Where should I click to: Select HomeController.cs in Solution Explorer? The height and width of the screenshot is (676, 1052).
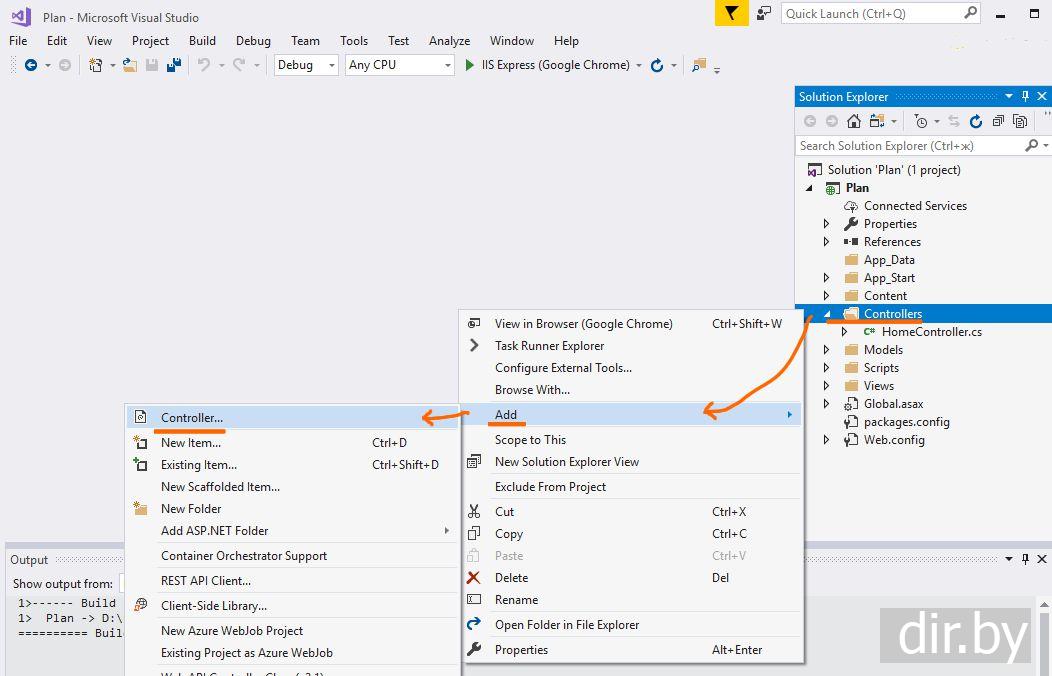coord(931,332)
